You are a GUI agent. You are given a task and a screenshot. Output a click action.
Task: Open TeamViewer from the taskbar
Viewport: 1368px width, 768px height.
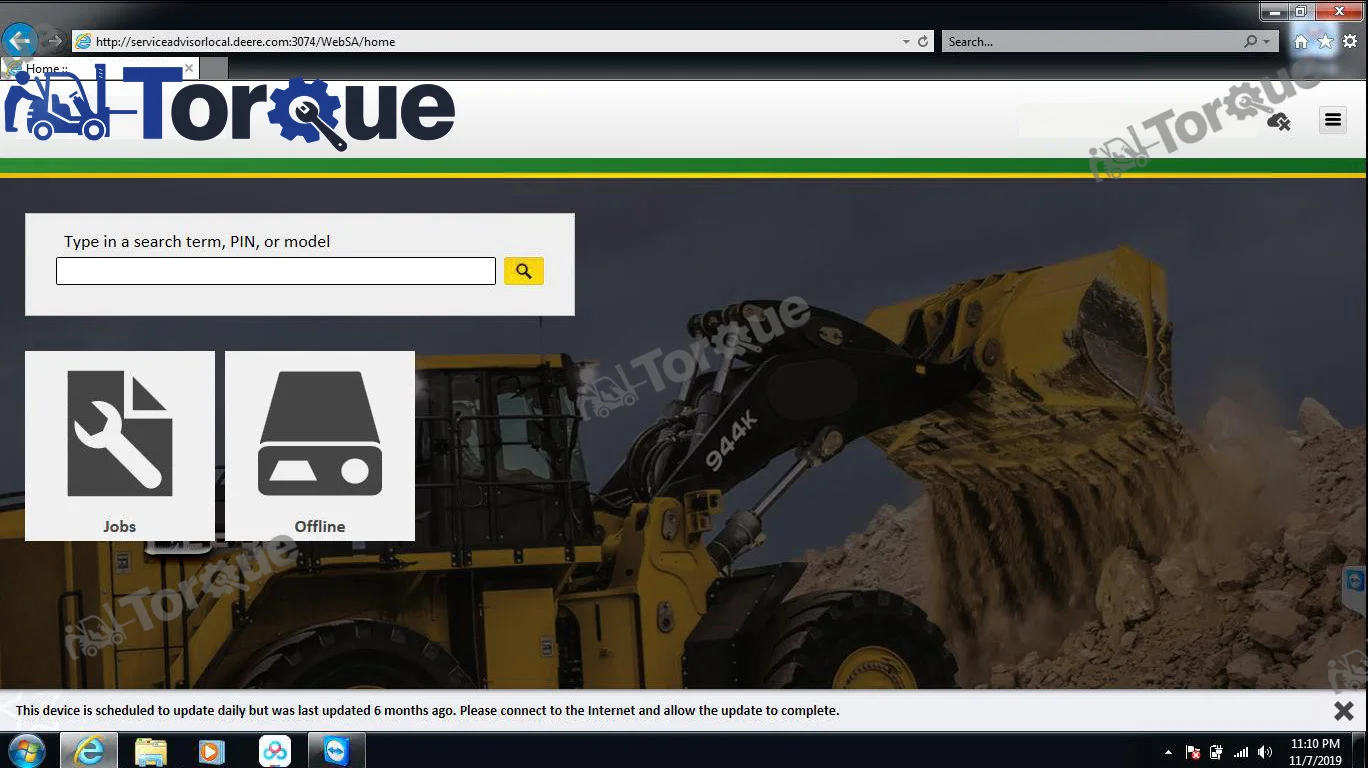point(337,750)
